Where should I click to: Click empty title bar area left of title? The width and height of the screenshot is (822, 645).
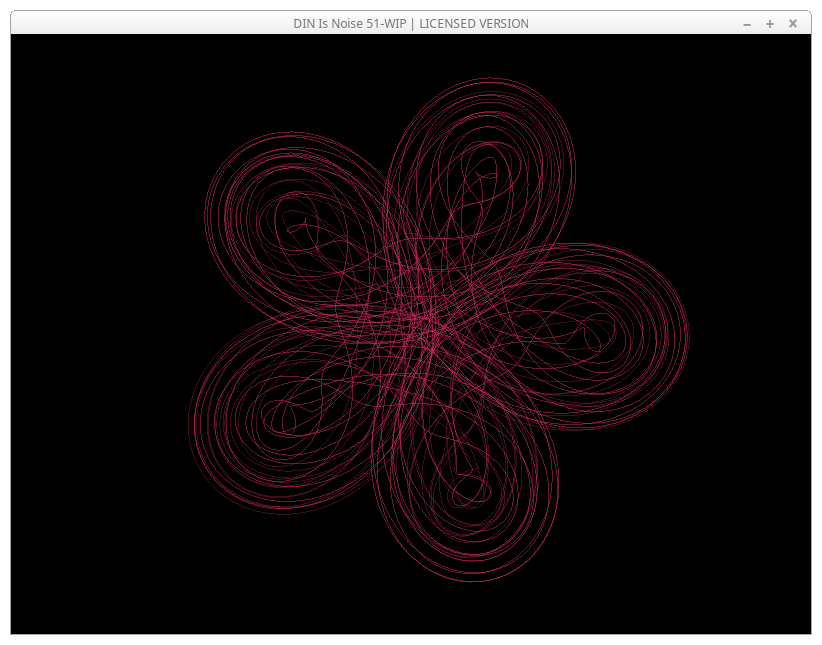click(150, 24)
